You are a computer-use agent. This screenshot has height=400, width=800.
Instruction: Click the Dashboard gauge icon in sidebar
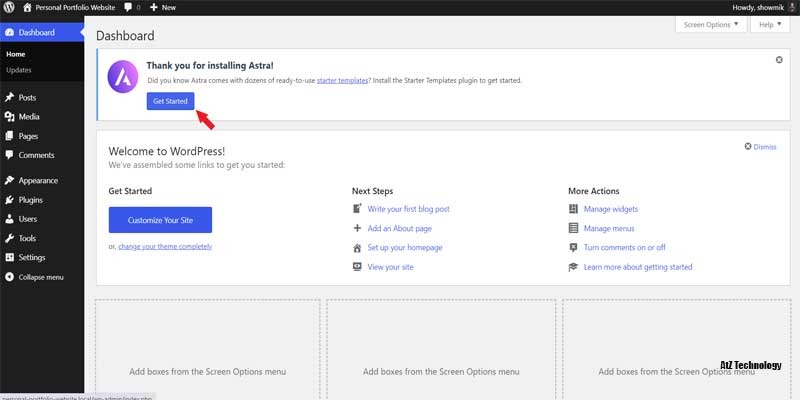click(9, 32)
